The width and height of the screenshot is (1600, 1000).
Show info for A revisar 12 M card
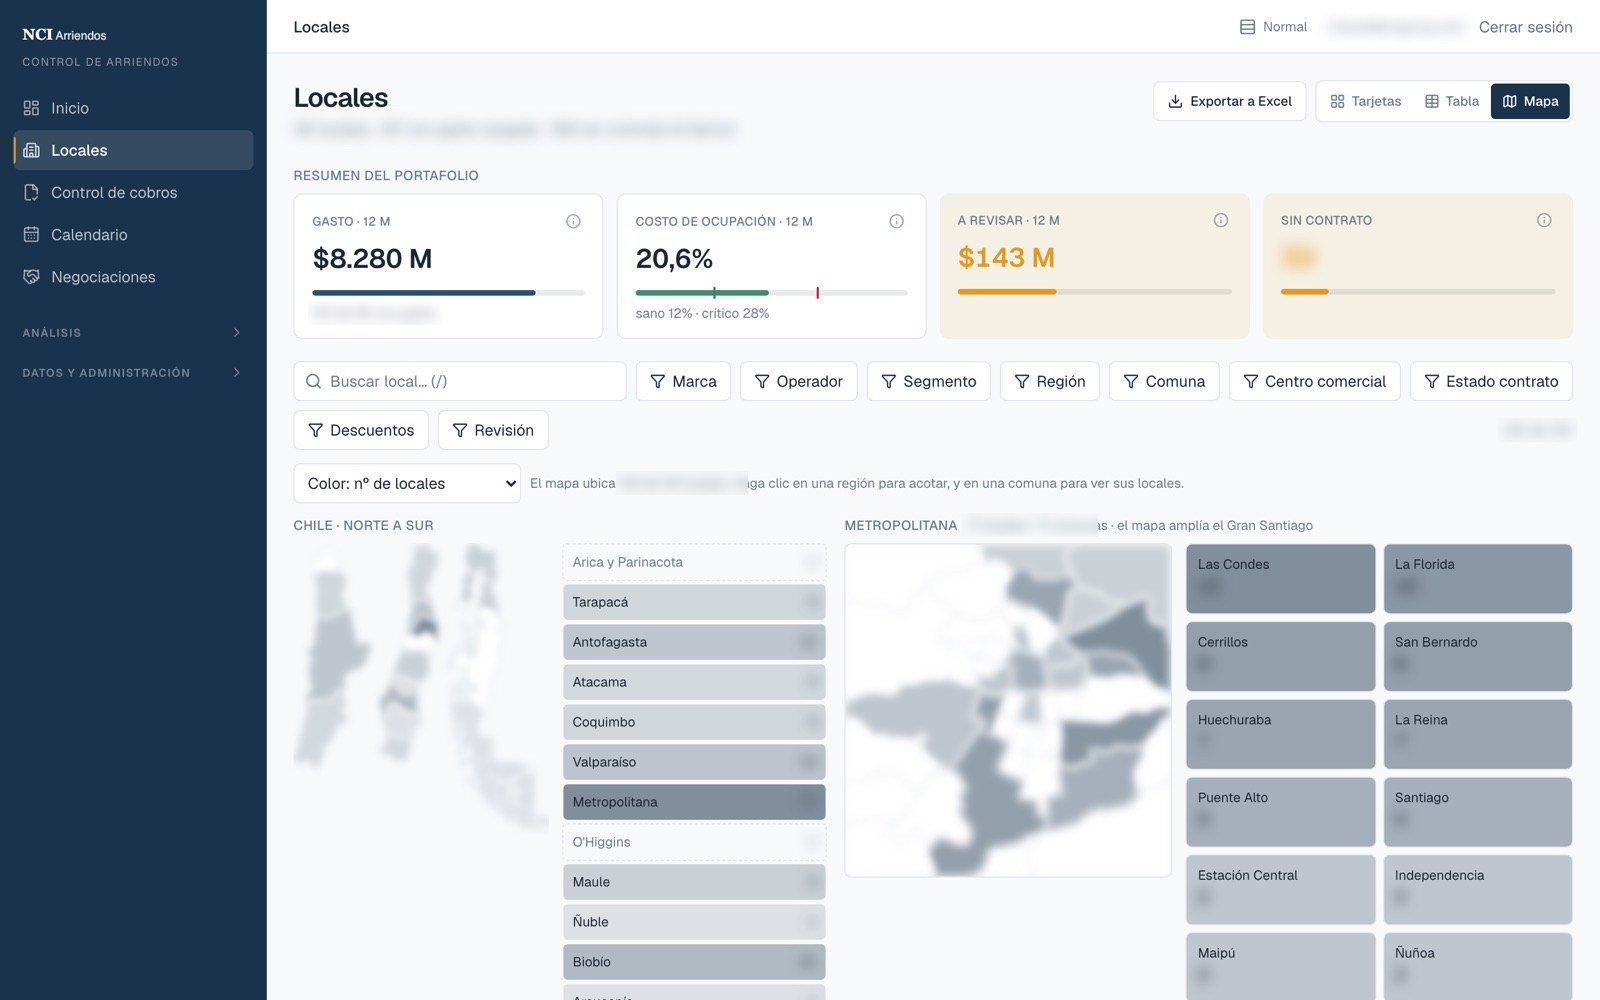click(x=1220, y=220)
